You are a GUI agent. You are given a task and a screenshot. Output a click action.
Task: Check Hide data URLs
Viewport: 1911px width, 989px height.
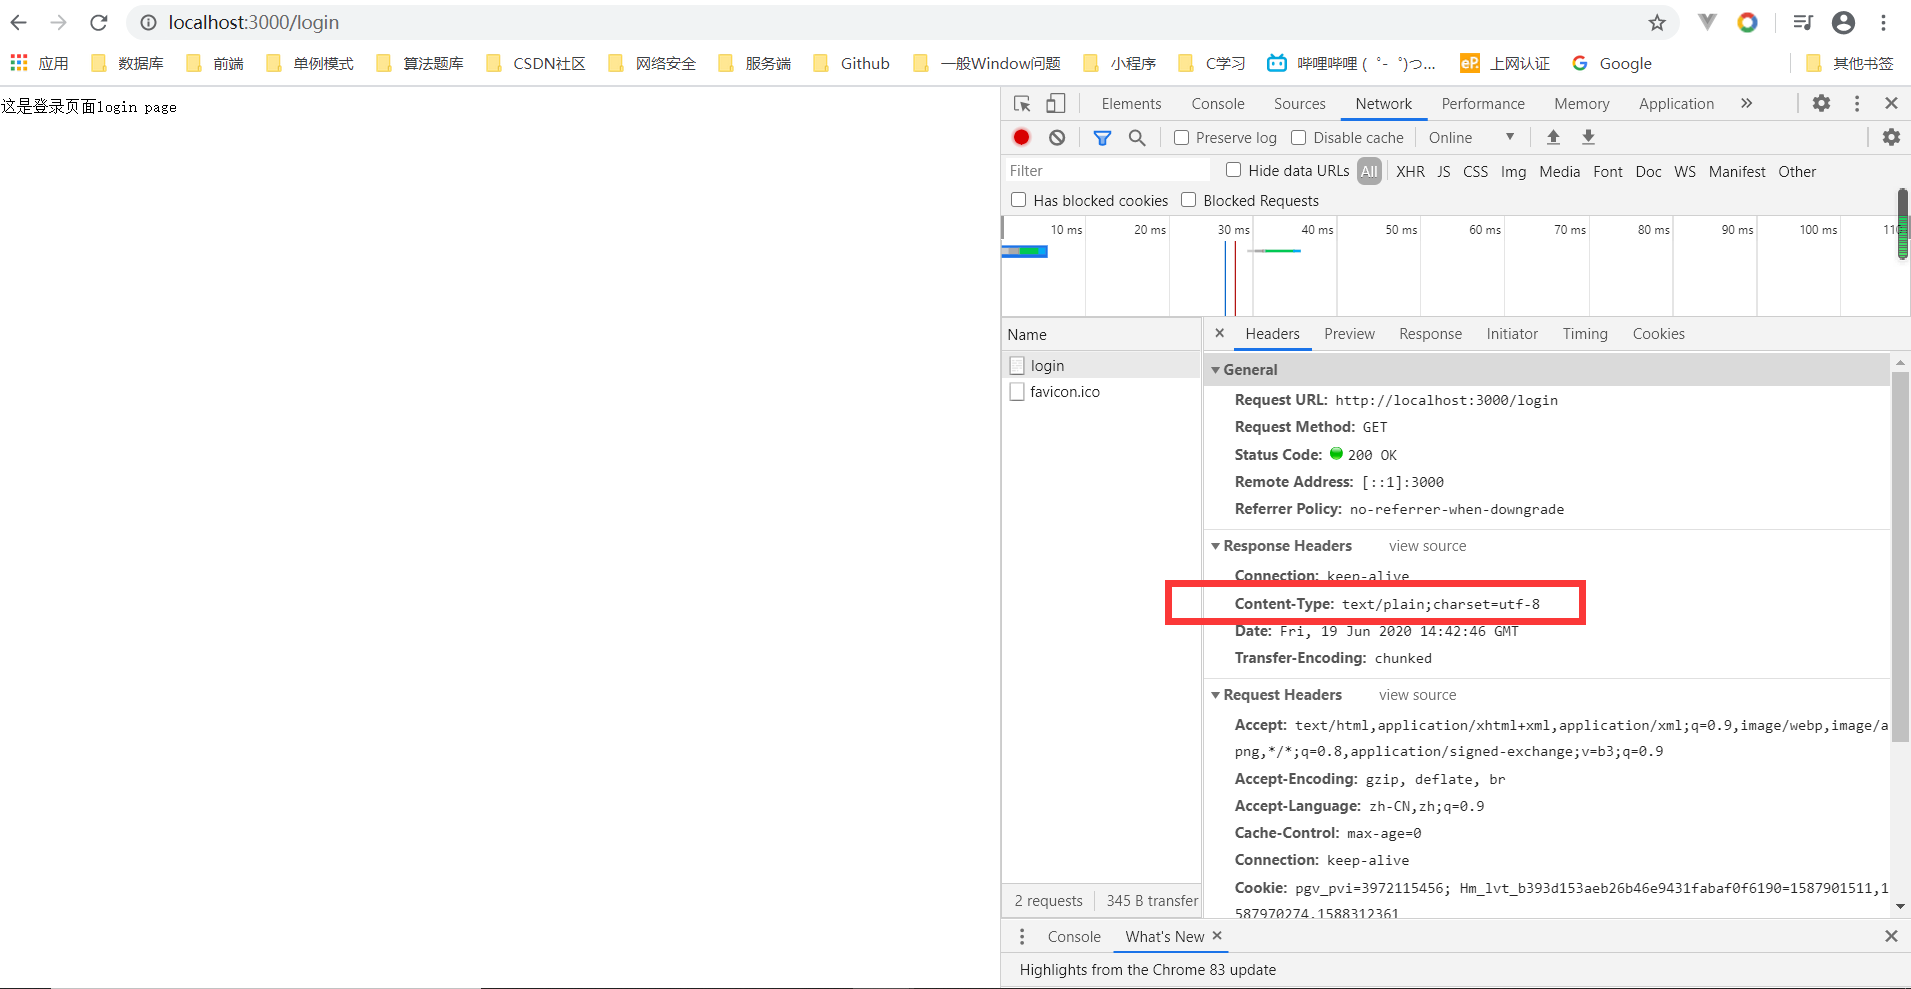pyautogui.click(x=1233, y=170)
